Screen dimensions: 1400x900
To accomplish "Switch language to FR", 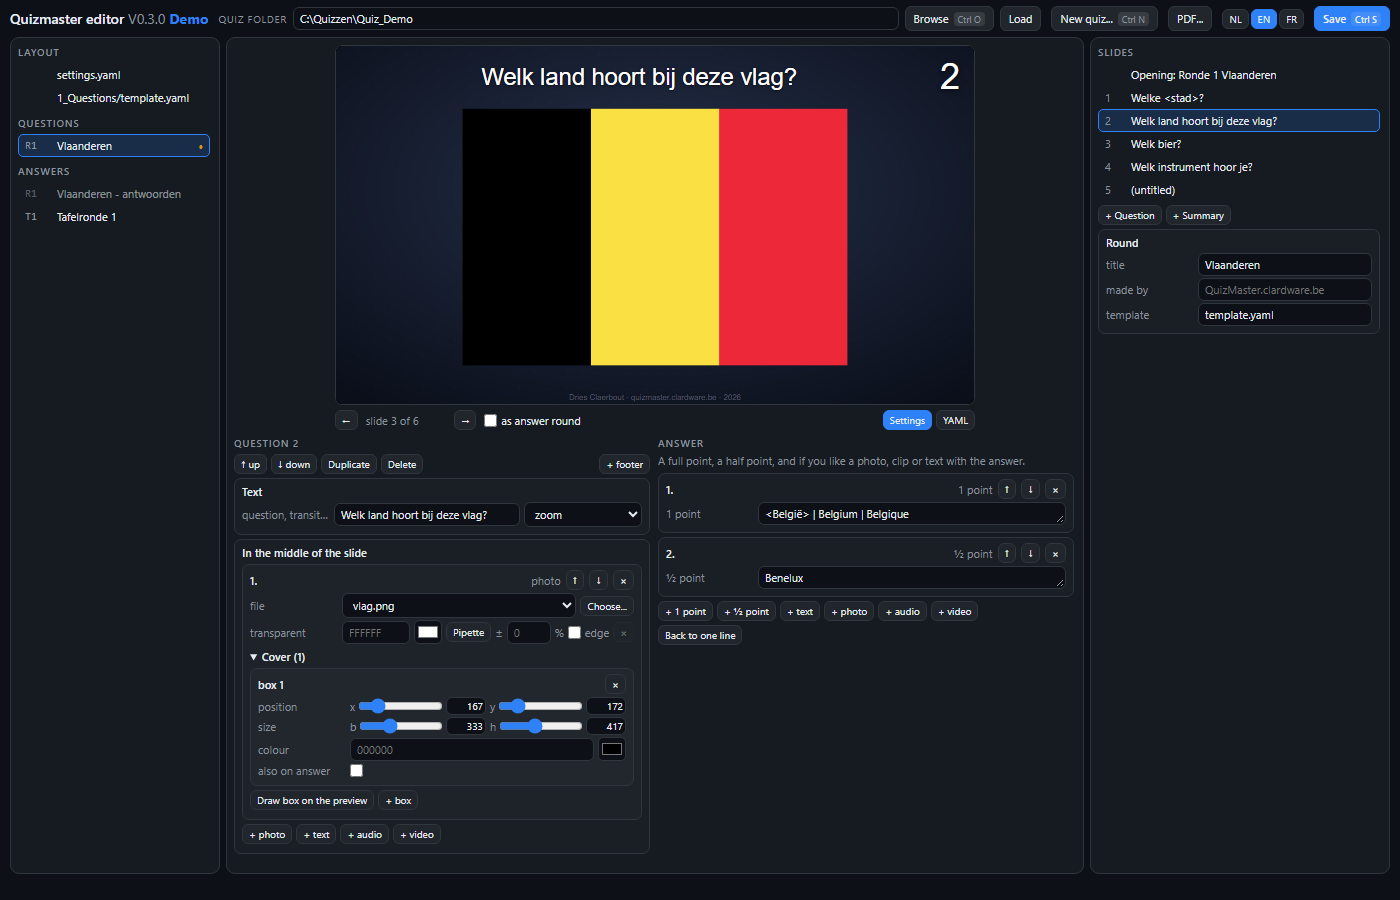I will (1292, 19).
